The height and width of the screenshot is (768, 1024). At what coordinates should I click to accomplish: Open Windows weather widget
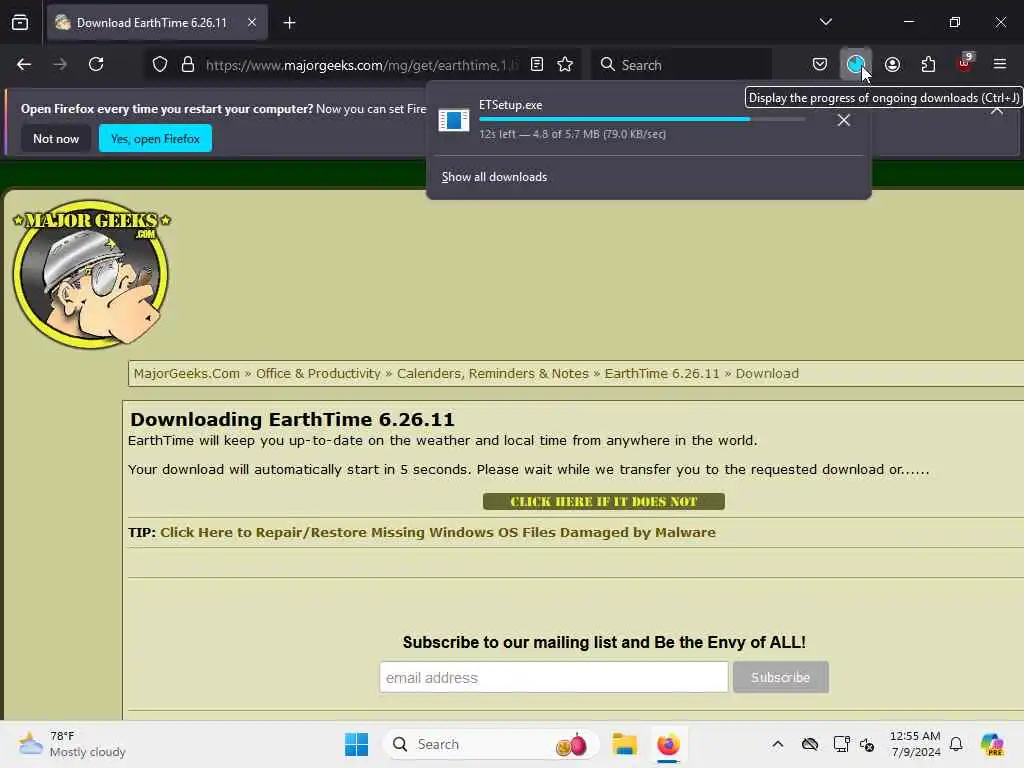click(x=72, y=744)
